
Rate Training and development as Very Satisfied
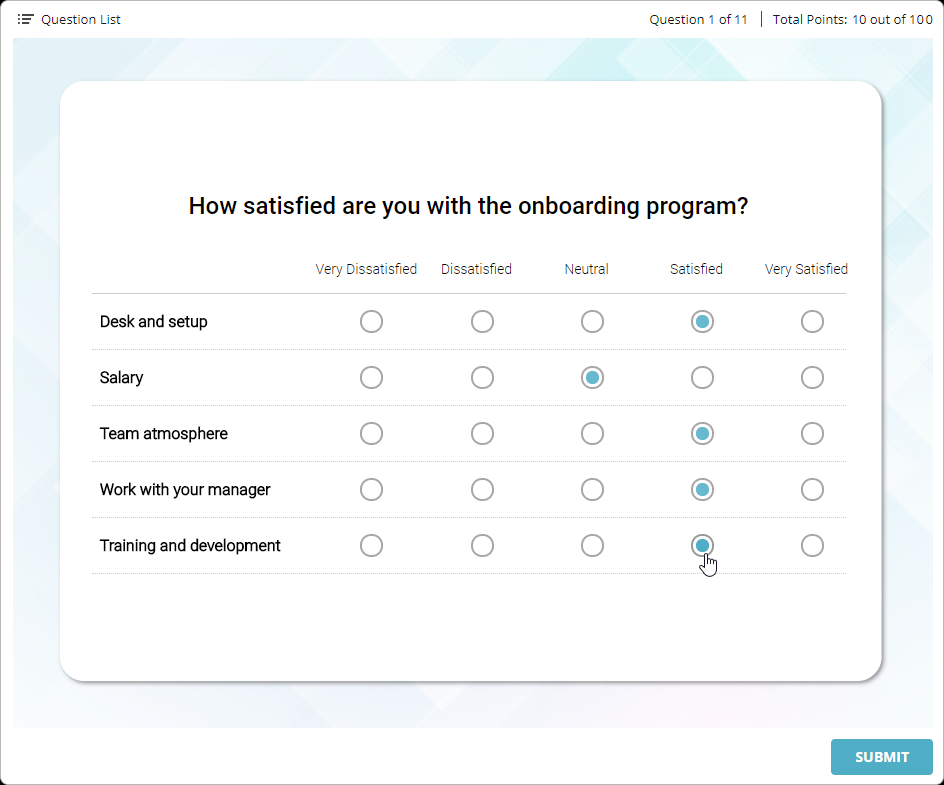[812, 545]
